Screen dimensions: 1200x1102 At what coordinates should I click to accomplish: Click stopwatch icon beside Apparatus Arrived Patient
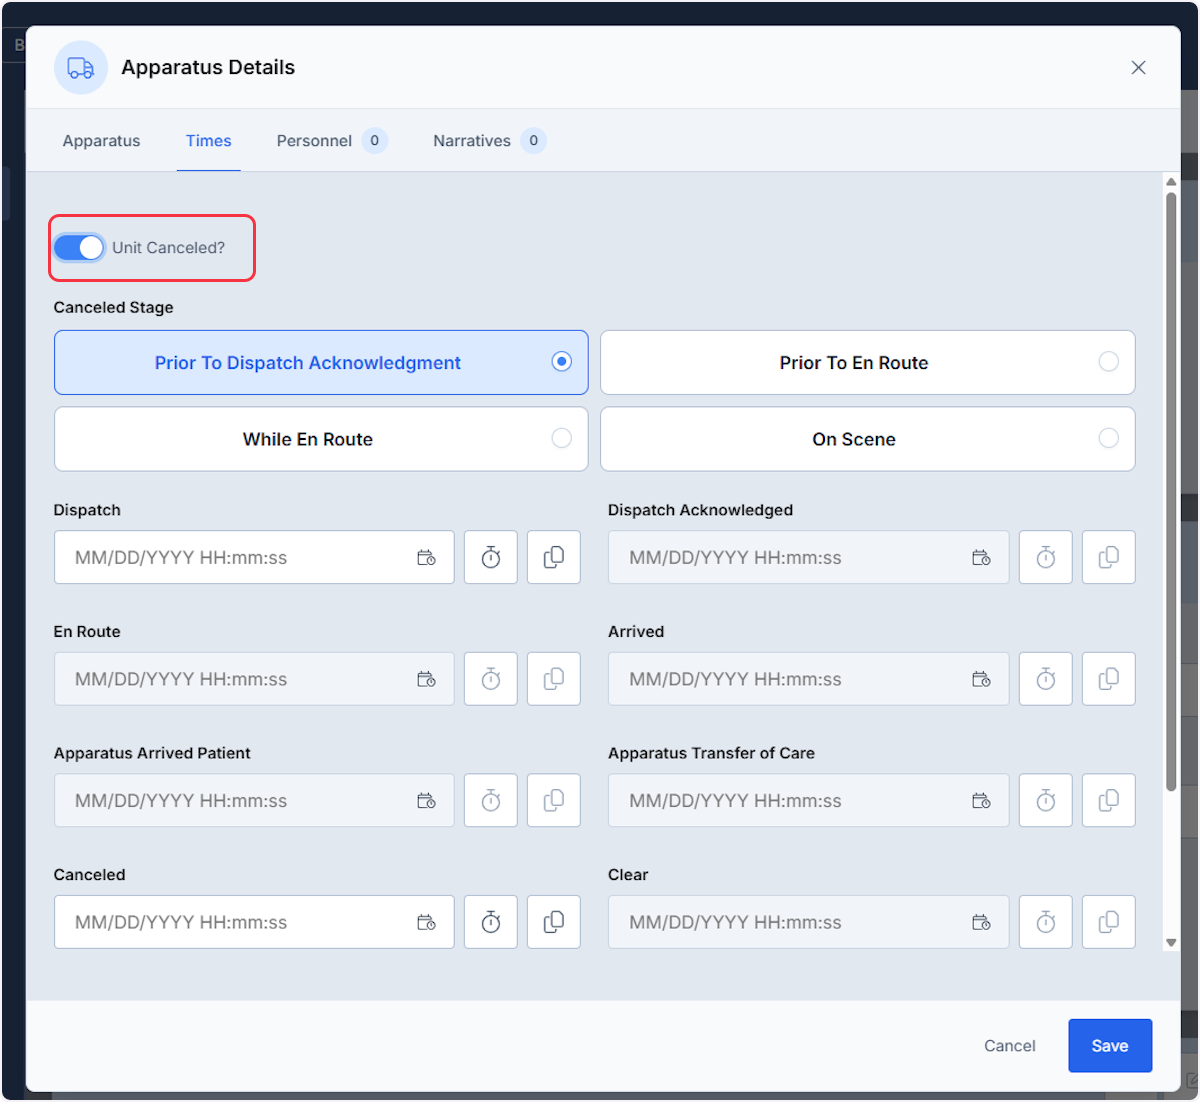pyautogui.click(x=491, y=800)
